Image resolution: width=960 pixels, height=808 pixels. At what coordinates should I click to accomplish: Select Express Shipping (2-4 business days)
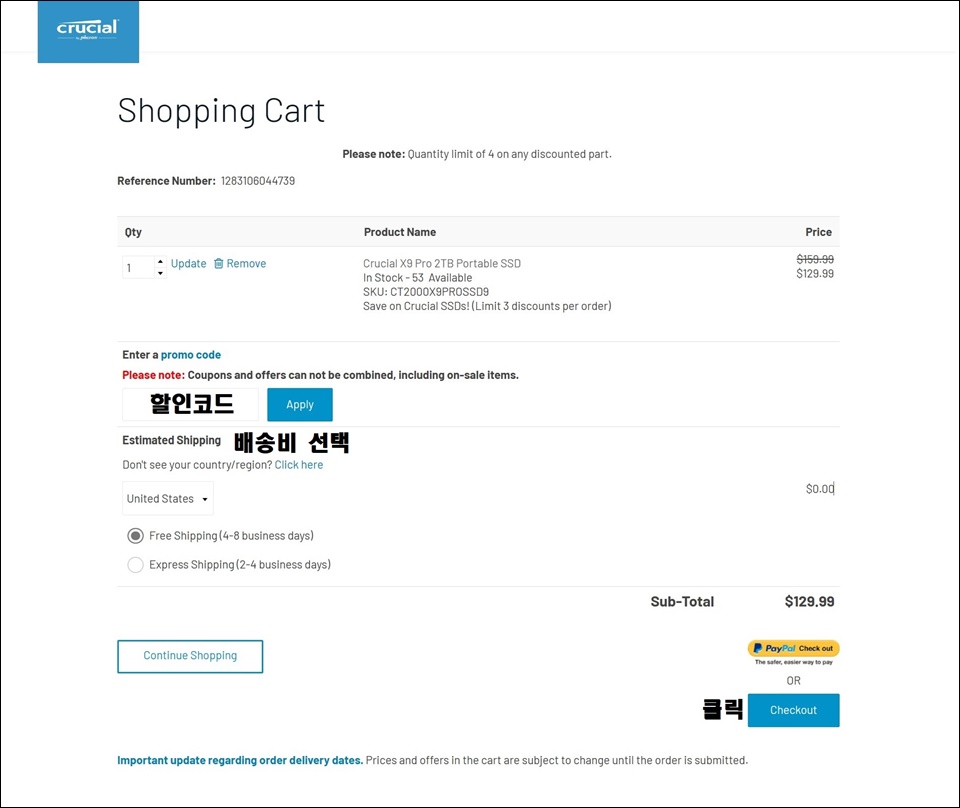pos(135,564)
